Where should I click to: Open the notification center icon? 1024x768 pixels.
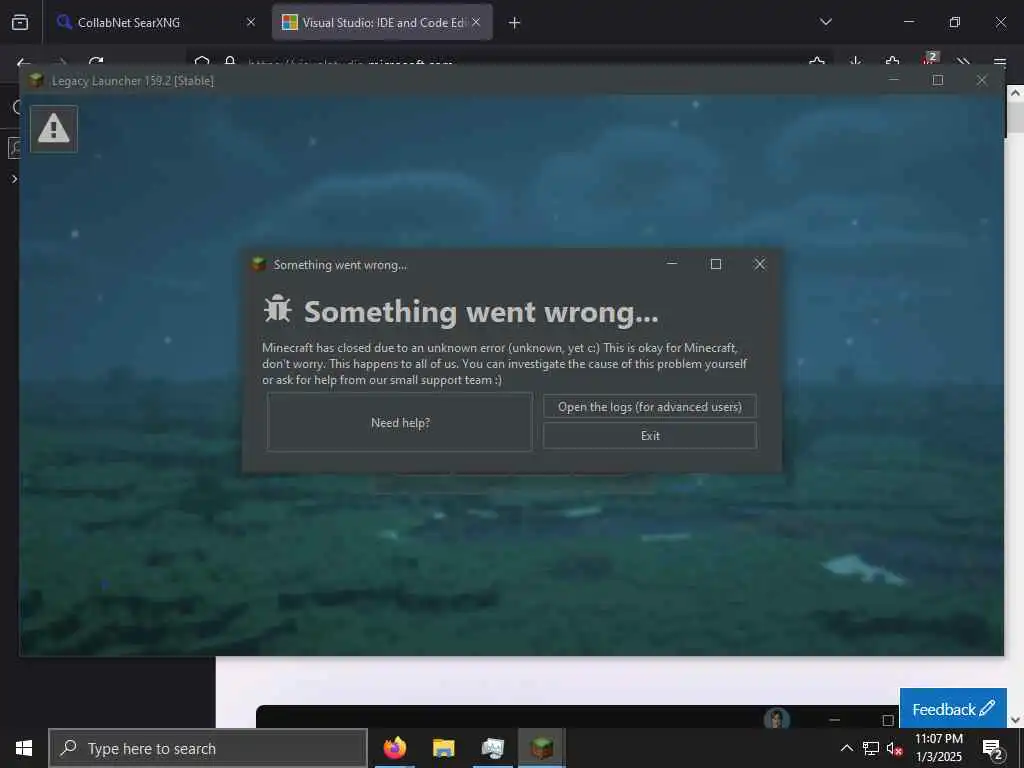click(993, 749)
